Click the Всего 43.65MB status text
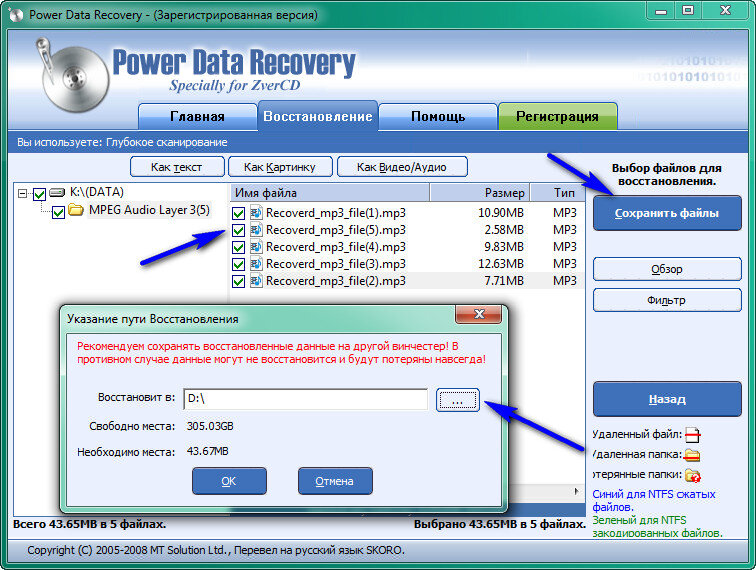 tap(90, 524)
